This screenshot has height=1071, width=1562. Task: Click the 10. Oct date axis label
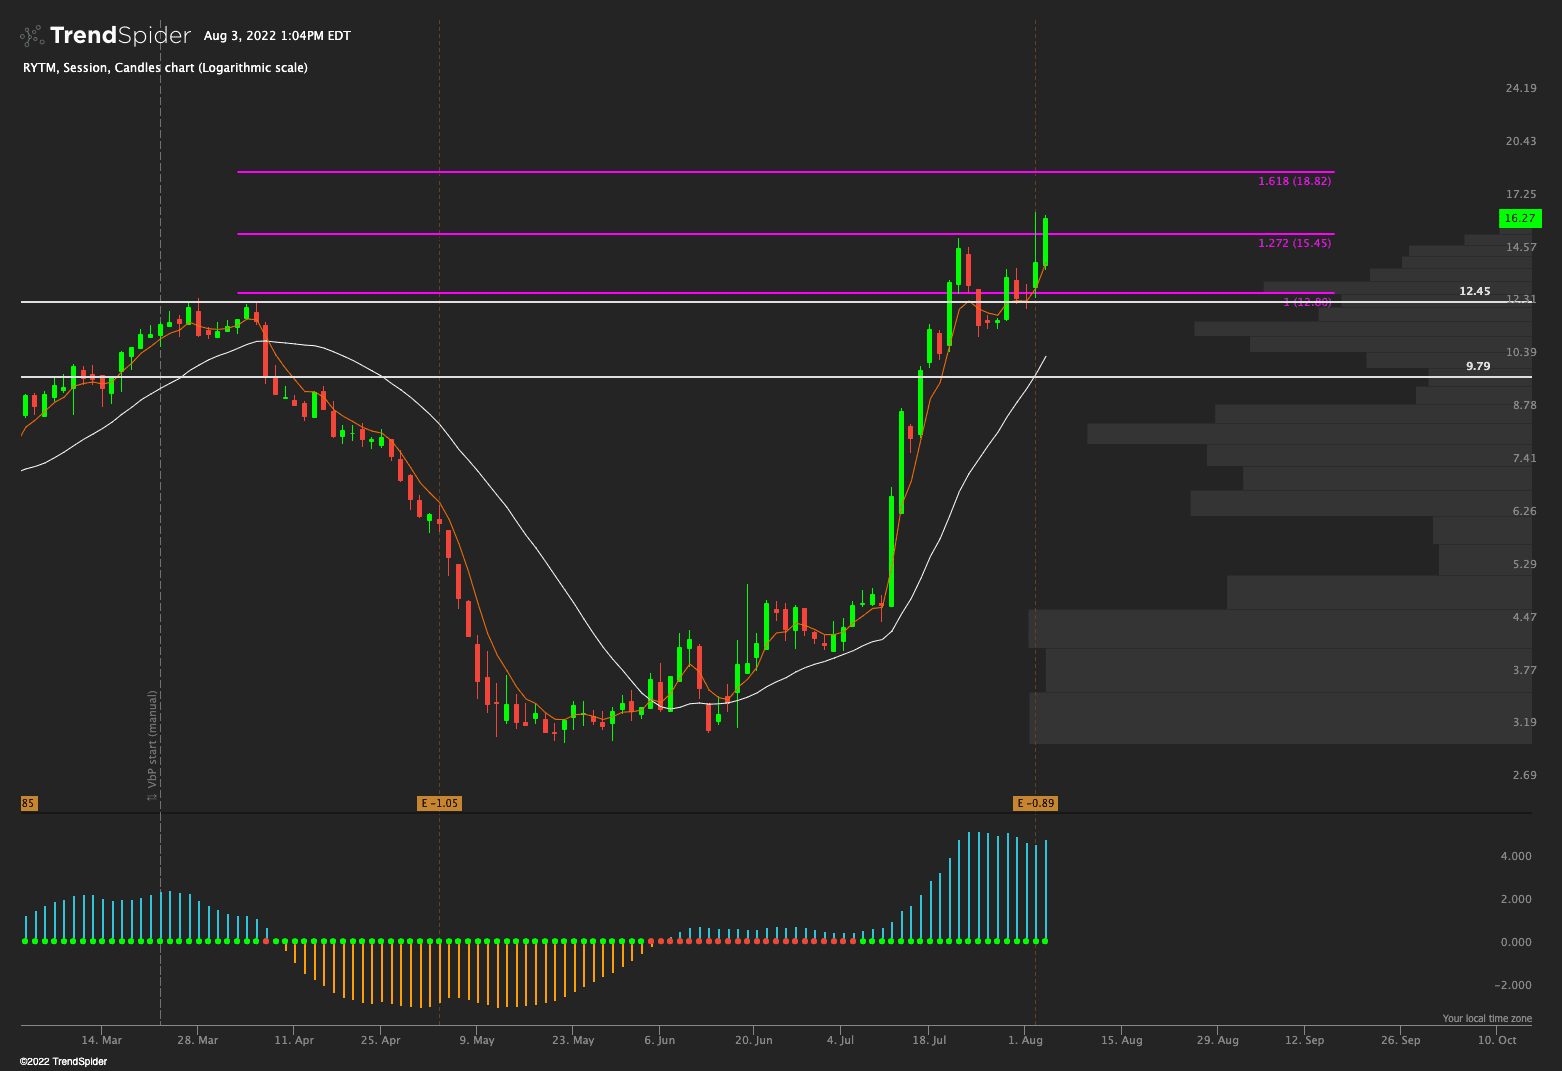1497,1040
